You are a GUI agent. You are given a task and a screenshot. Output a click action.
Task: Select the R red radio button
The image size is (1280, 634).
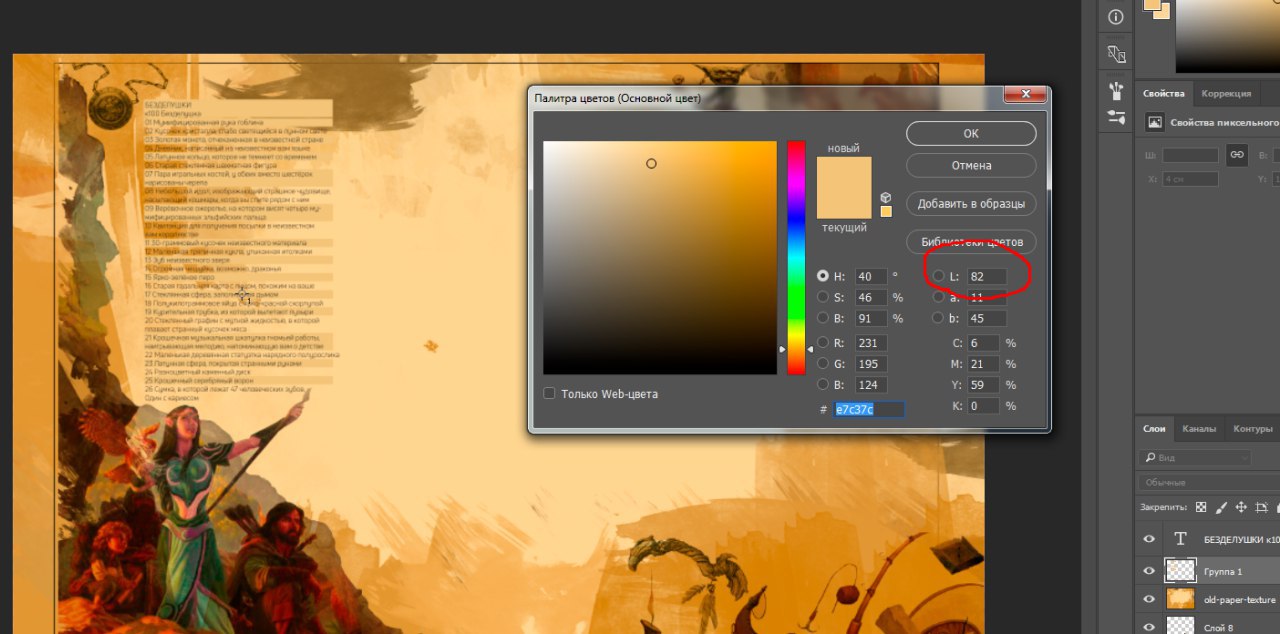pos(823,343)
